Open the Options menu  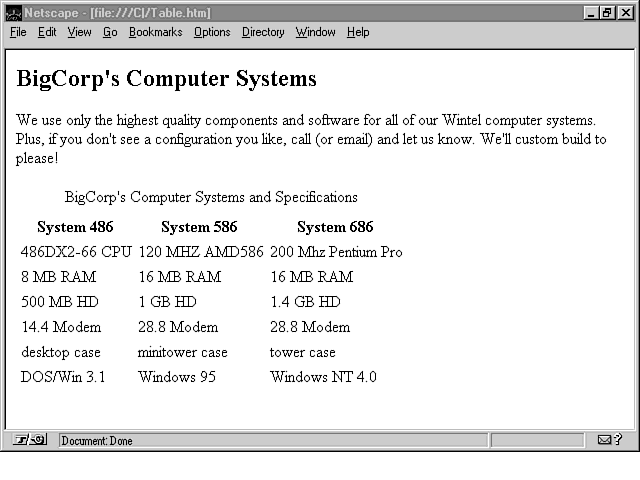212,32
